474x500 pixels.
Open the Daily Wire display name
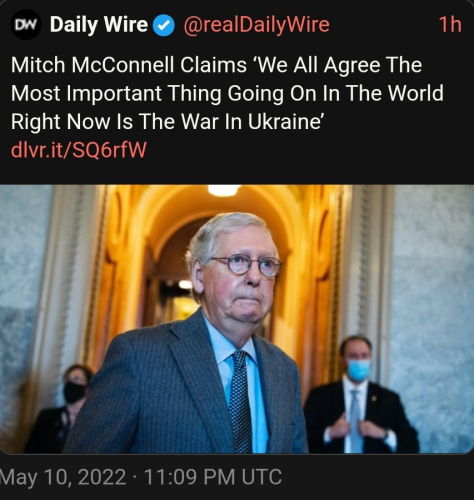(99, 25)
